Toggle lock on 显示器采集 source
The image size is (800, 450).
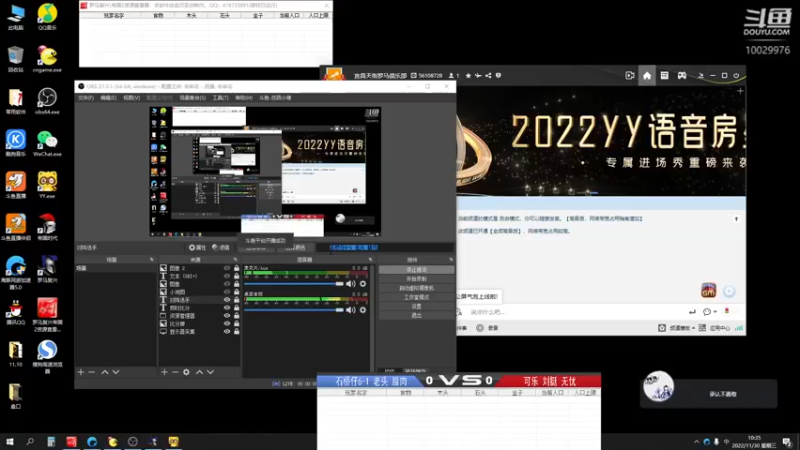pyautogui.click(x=236, y=332)
